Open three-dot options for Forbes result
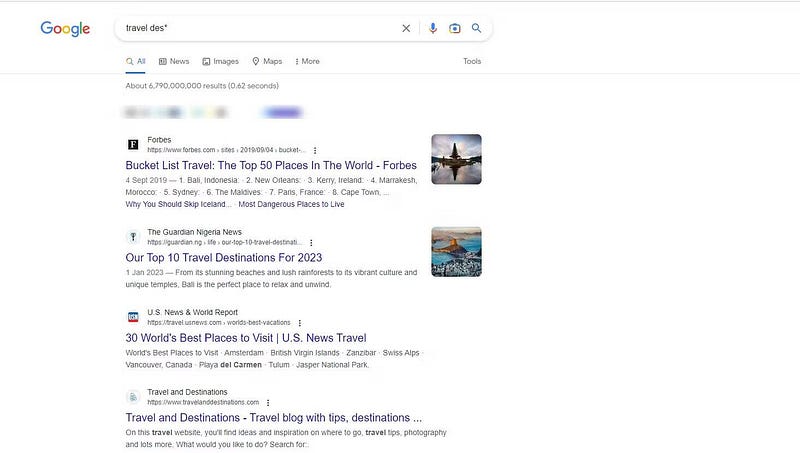 point(315,150)
